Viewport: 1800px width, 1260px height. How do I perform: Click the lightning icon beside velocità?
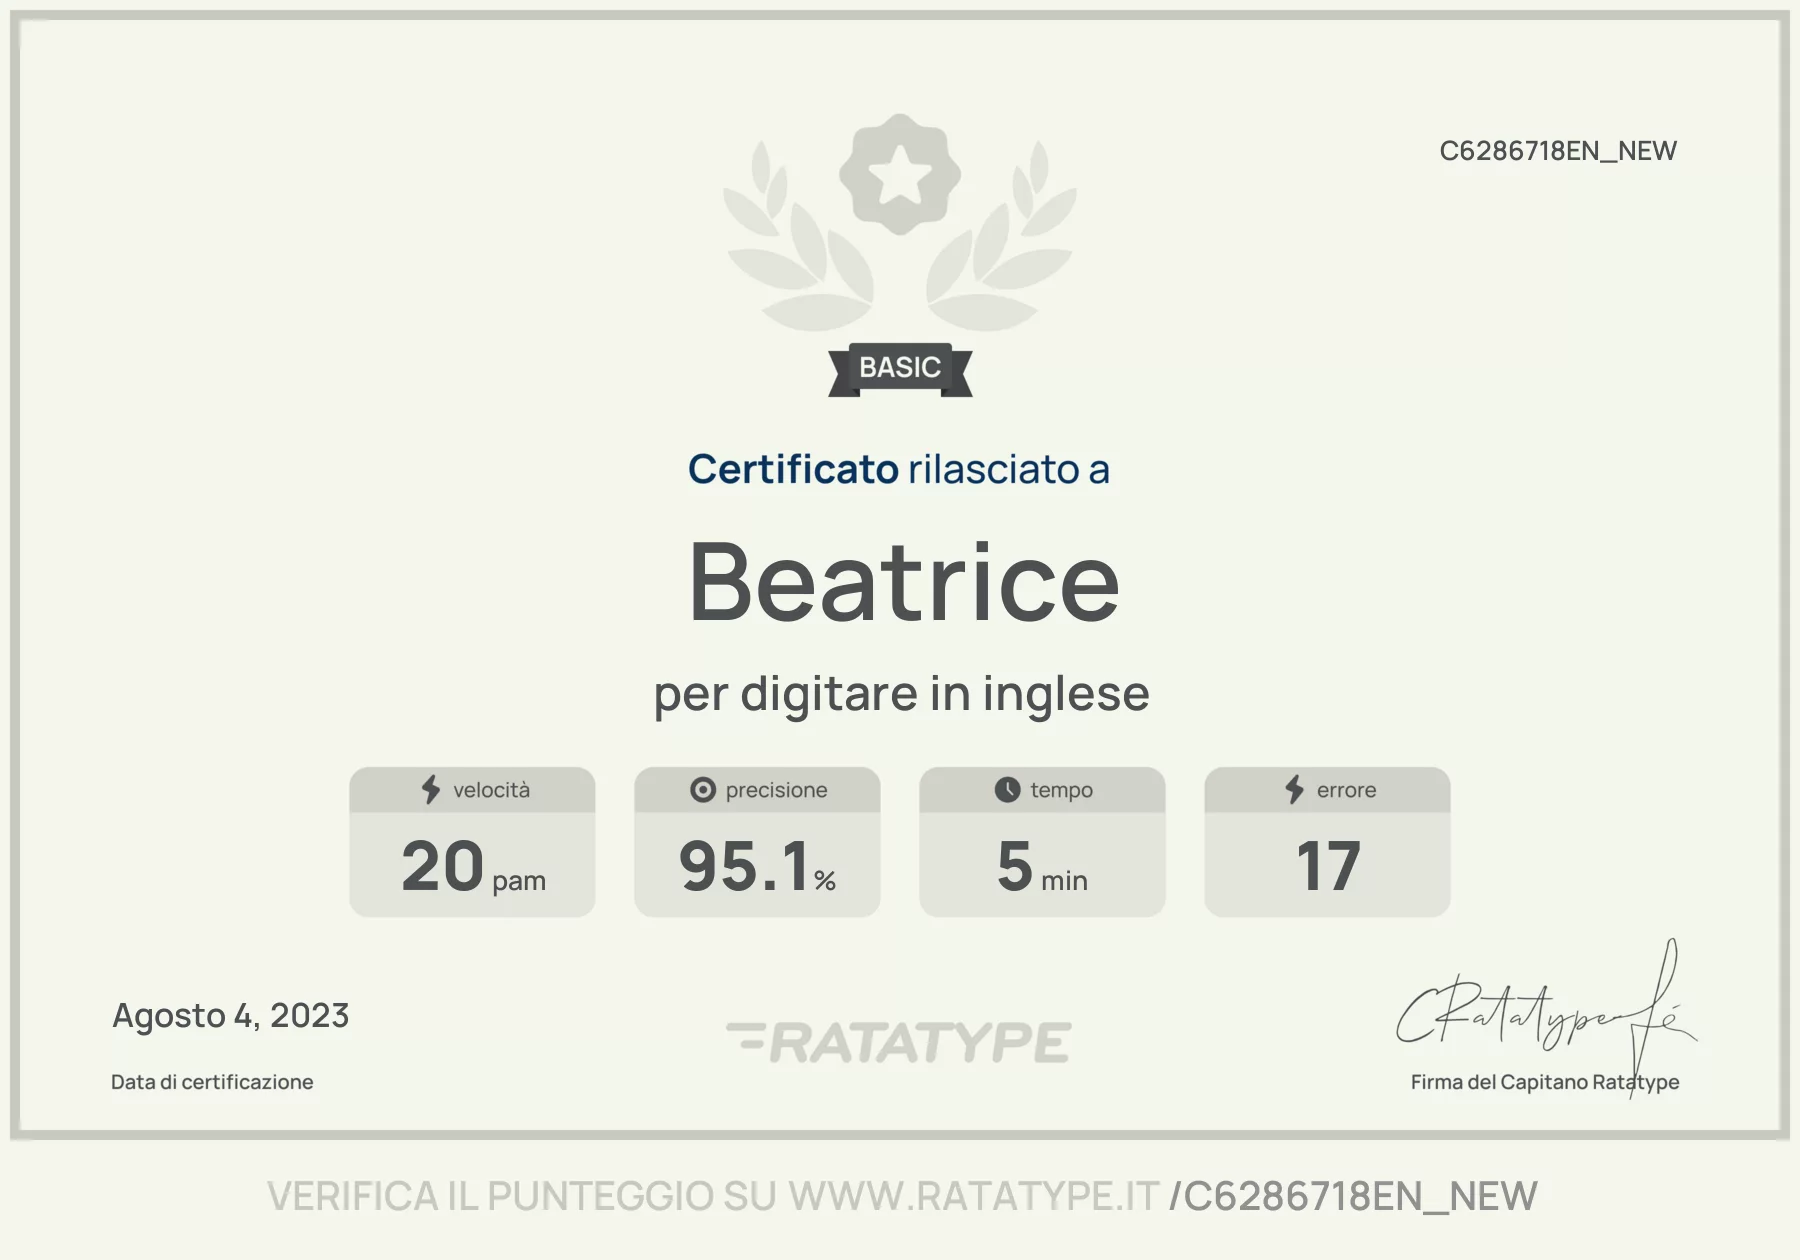coord(431,790)
